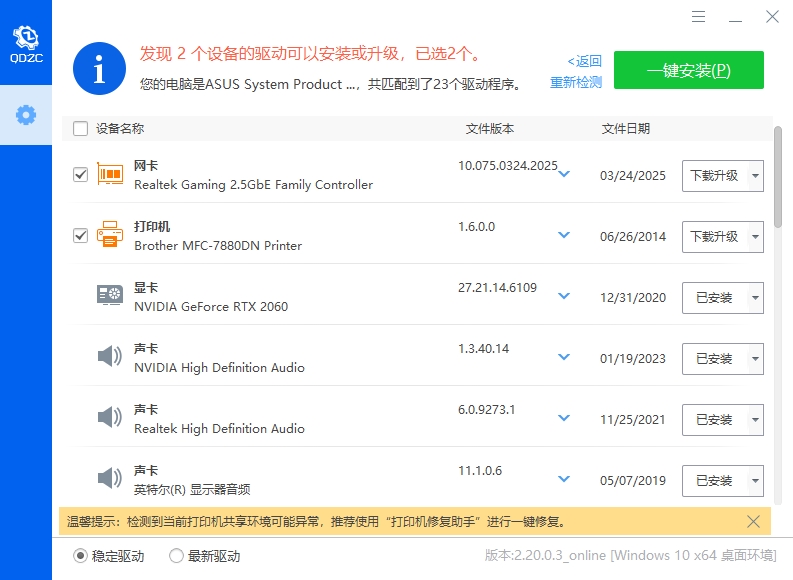This screenshot has width=793, height=580.
Task: Click the speaker icon for Realtek High Definition Audio
Action: coord(110,417)
